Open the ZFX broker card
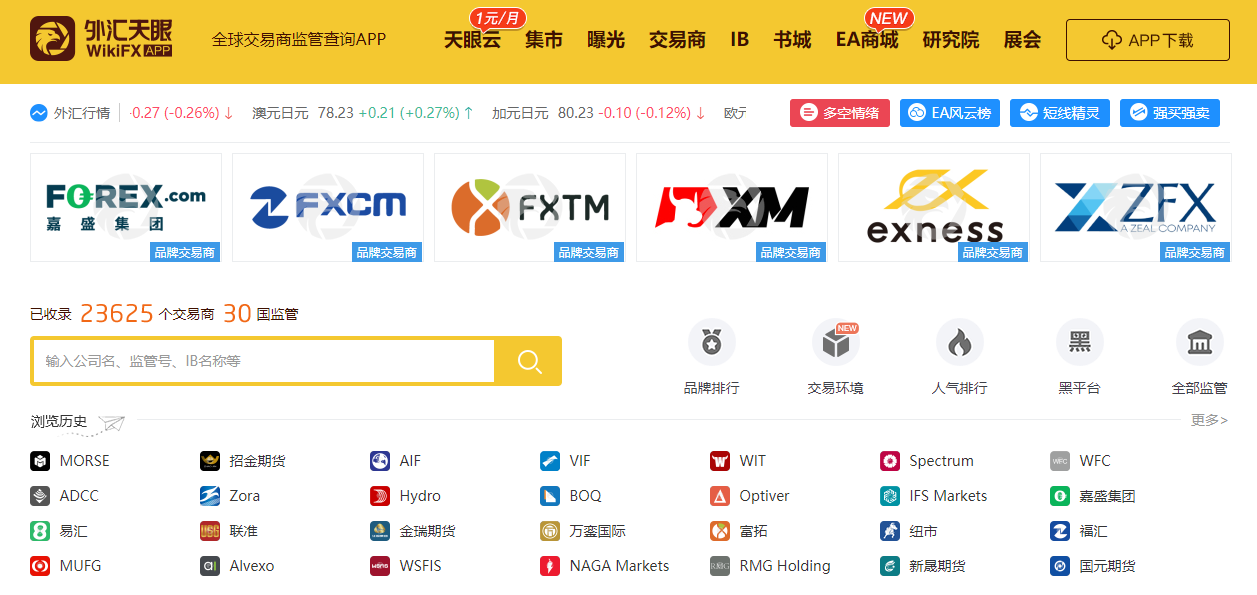 (x=1136, y=207)
